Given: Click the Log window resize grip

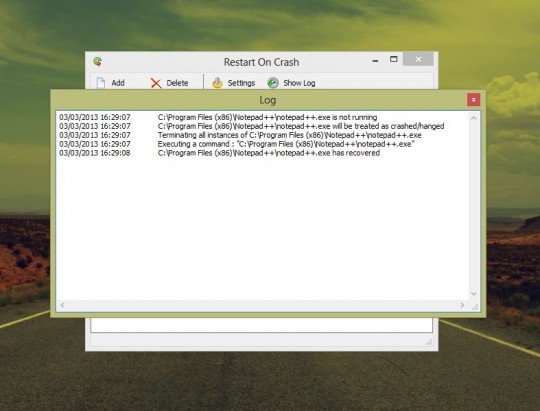Looking at the screenshot, I should click(475, 307).
